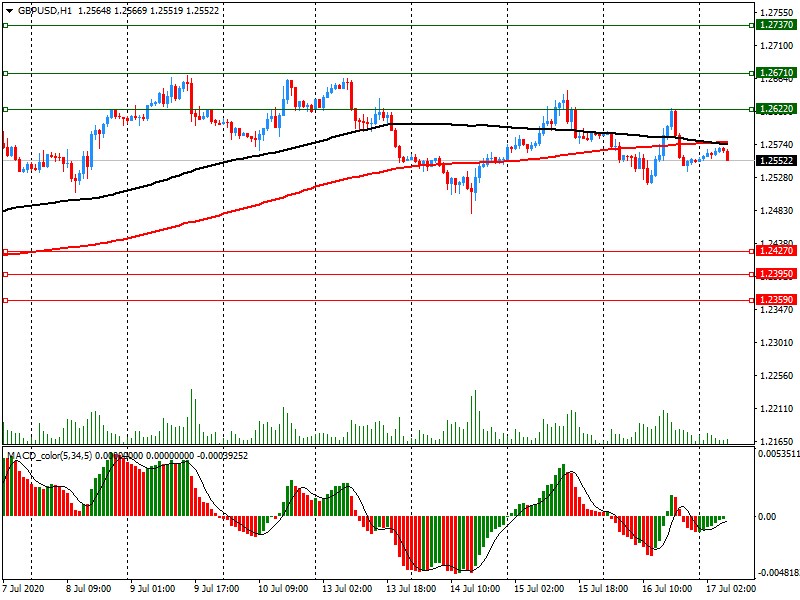Click the red 1.23950 price level tag
This screenshot has width=800, height=600.
tap(776, 274)
